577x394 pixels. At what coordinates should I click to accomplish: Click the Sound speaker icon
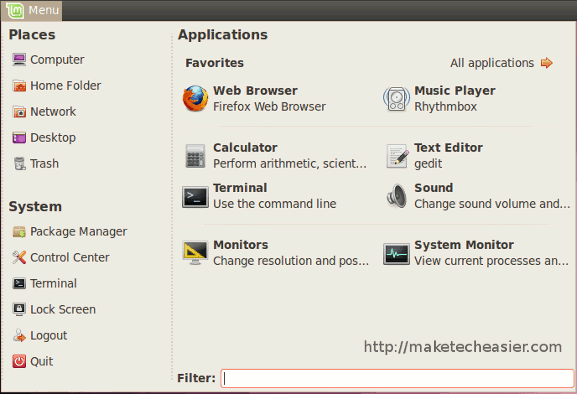point(397,196)
